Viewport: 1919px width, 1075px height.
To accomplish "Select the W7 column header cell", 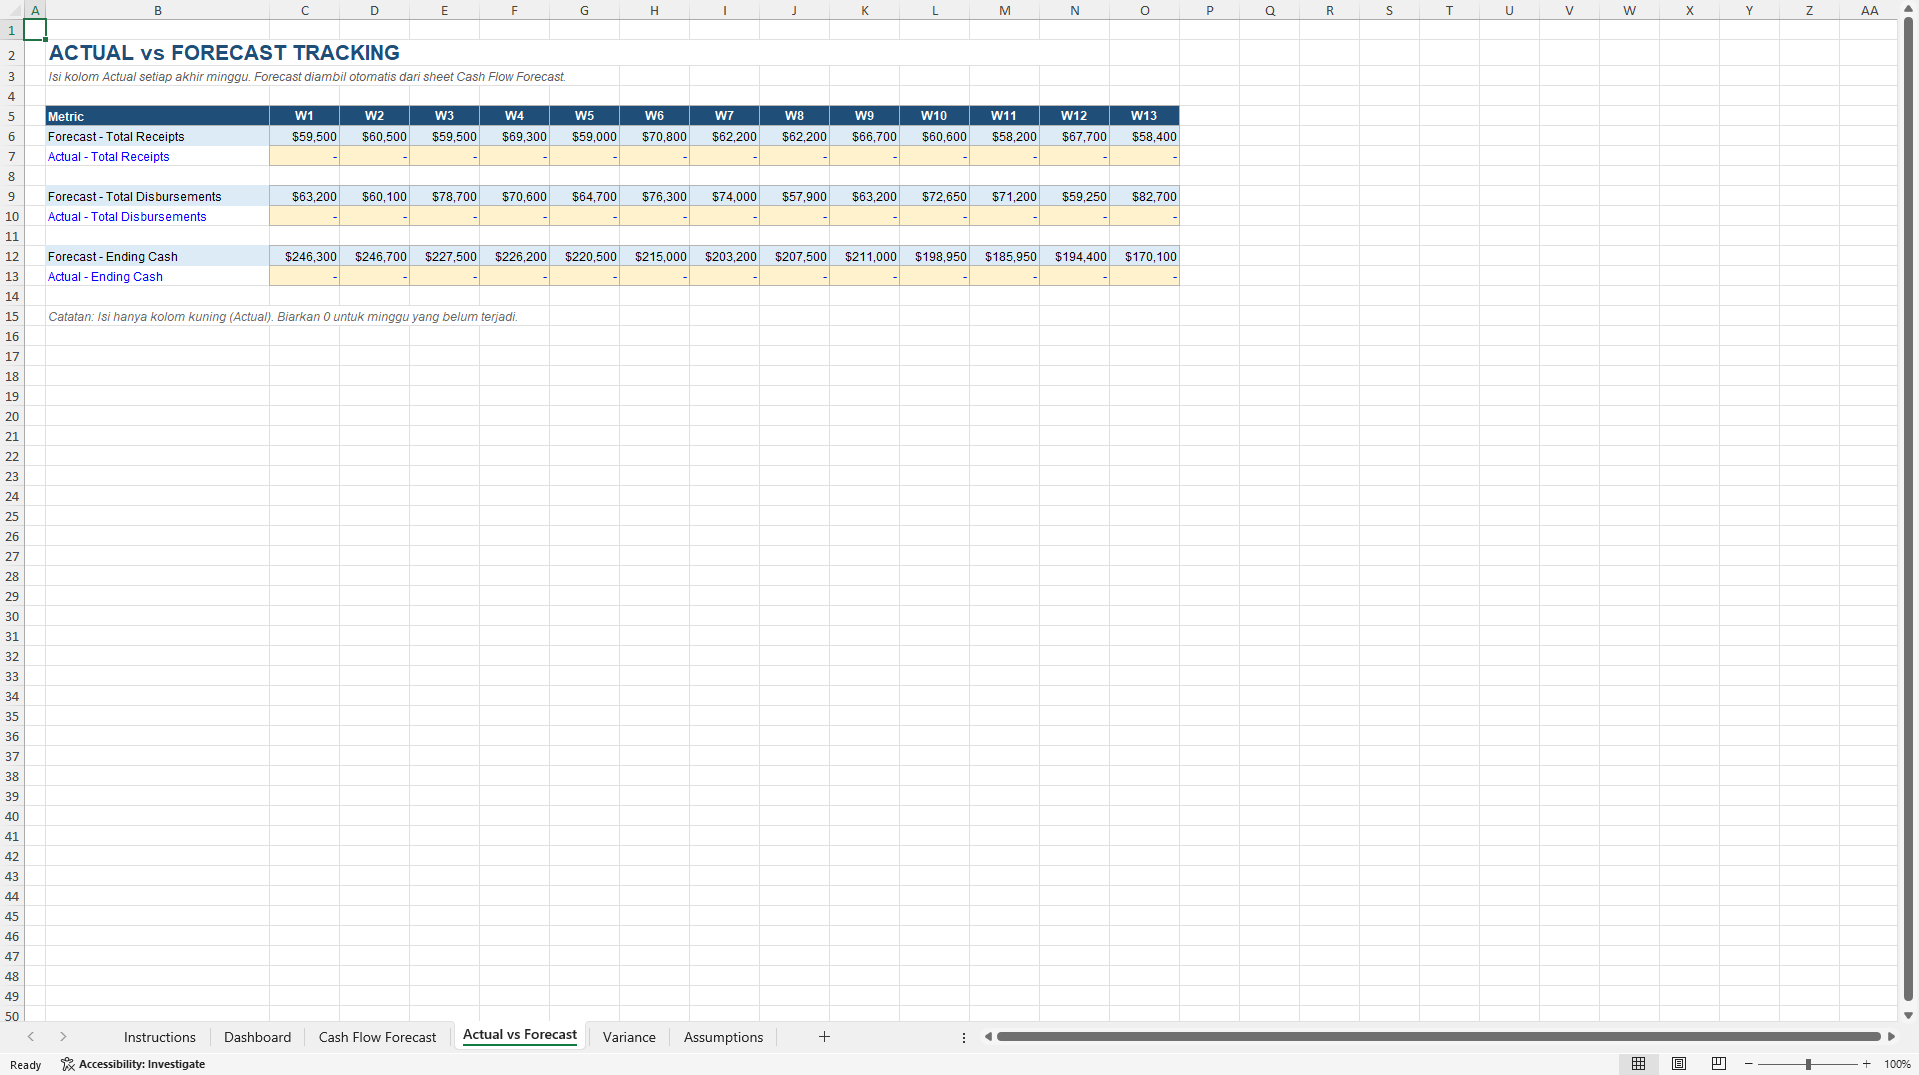I will (x=725, y=116).
